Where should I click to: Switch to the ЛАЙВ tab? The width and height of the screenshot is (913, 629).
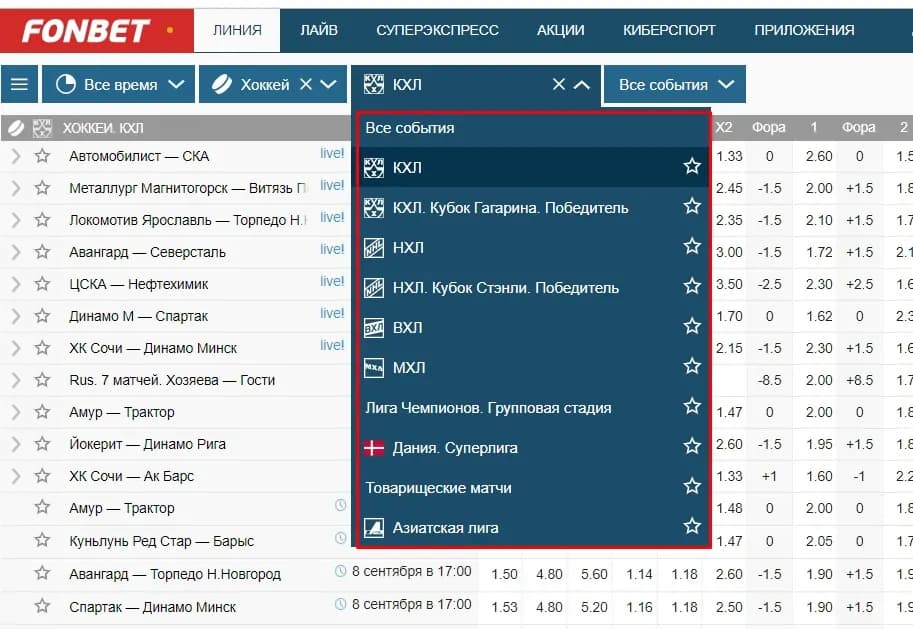319,30
